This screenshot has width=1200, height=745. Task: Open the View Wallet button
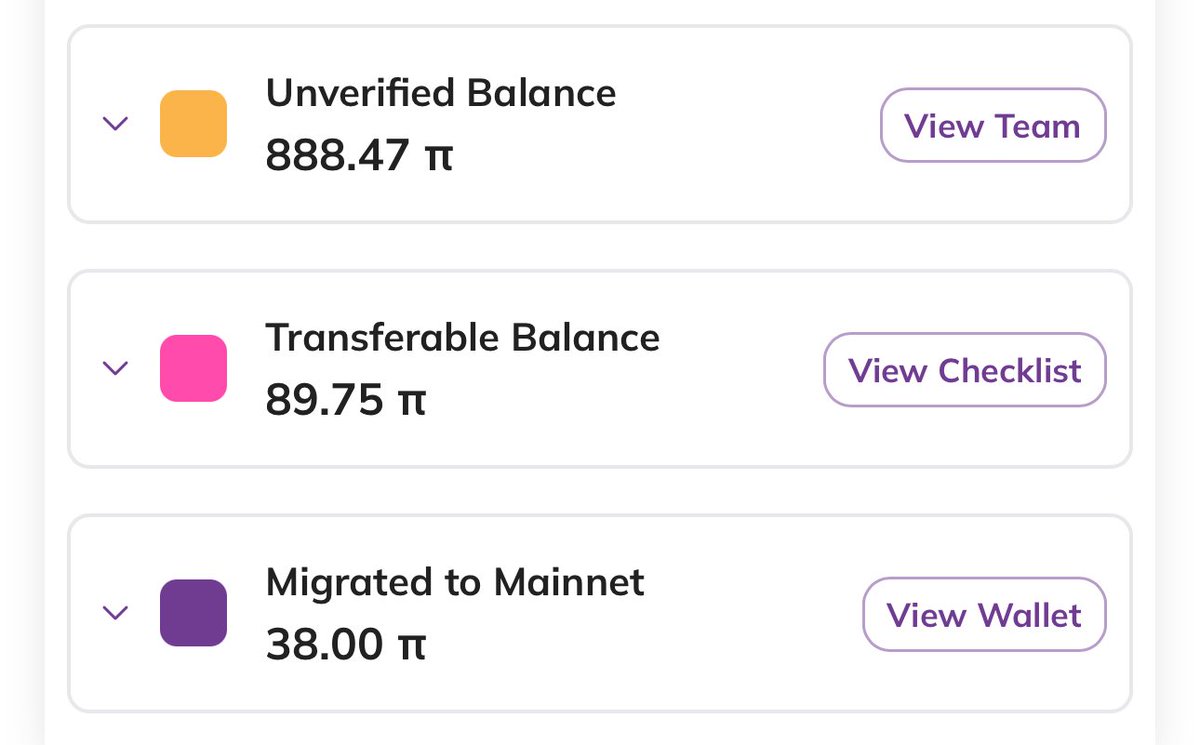tap(984, 614)
